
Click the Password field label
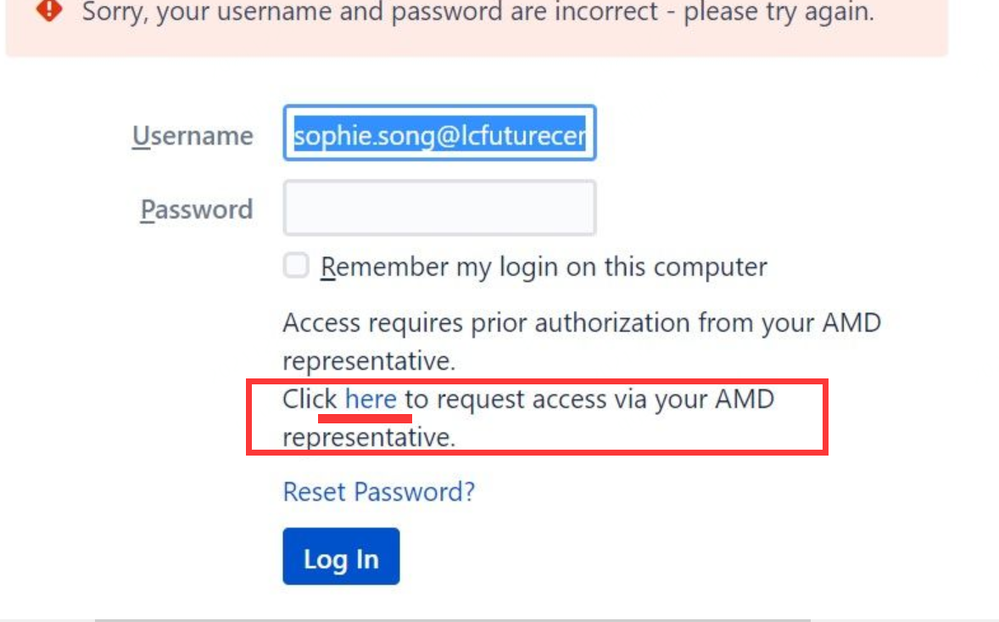point(196,210)
